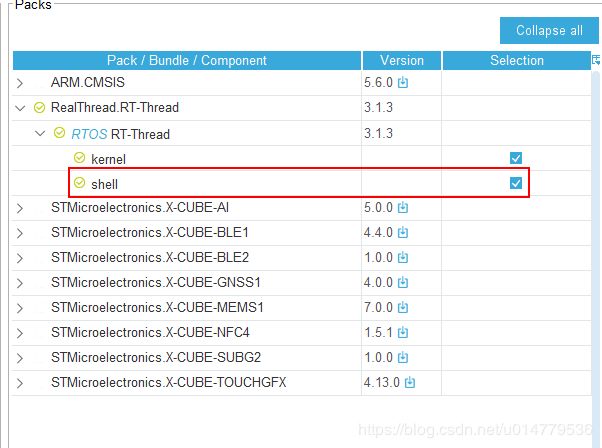
Task: Click the Collapse all button
Action: [549, 30]
